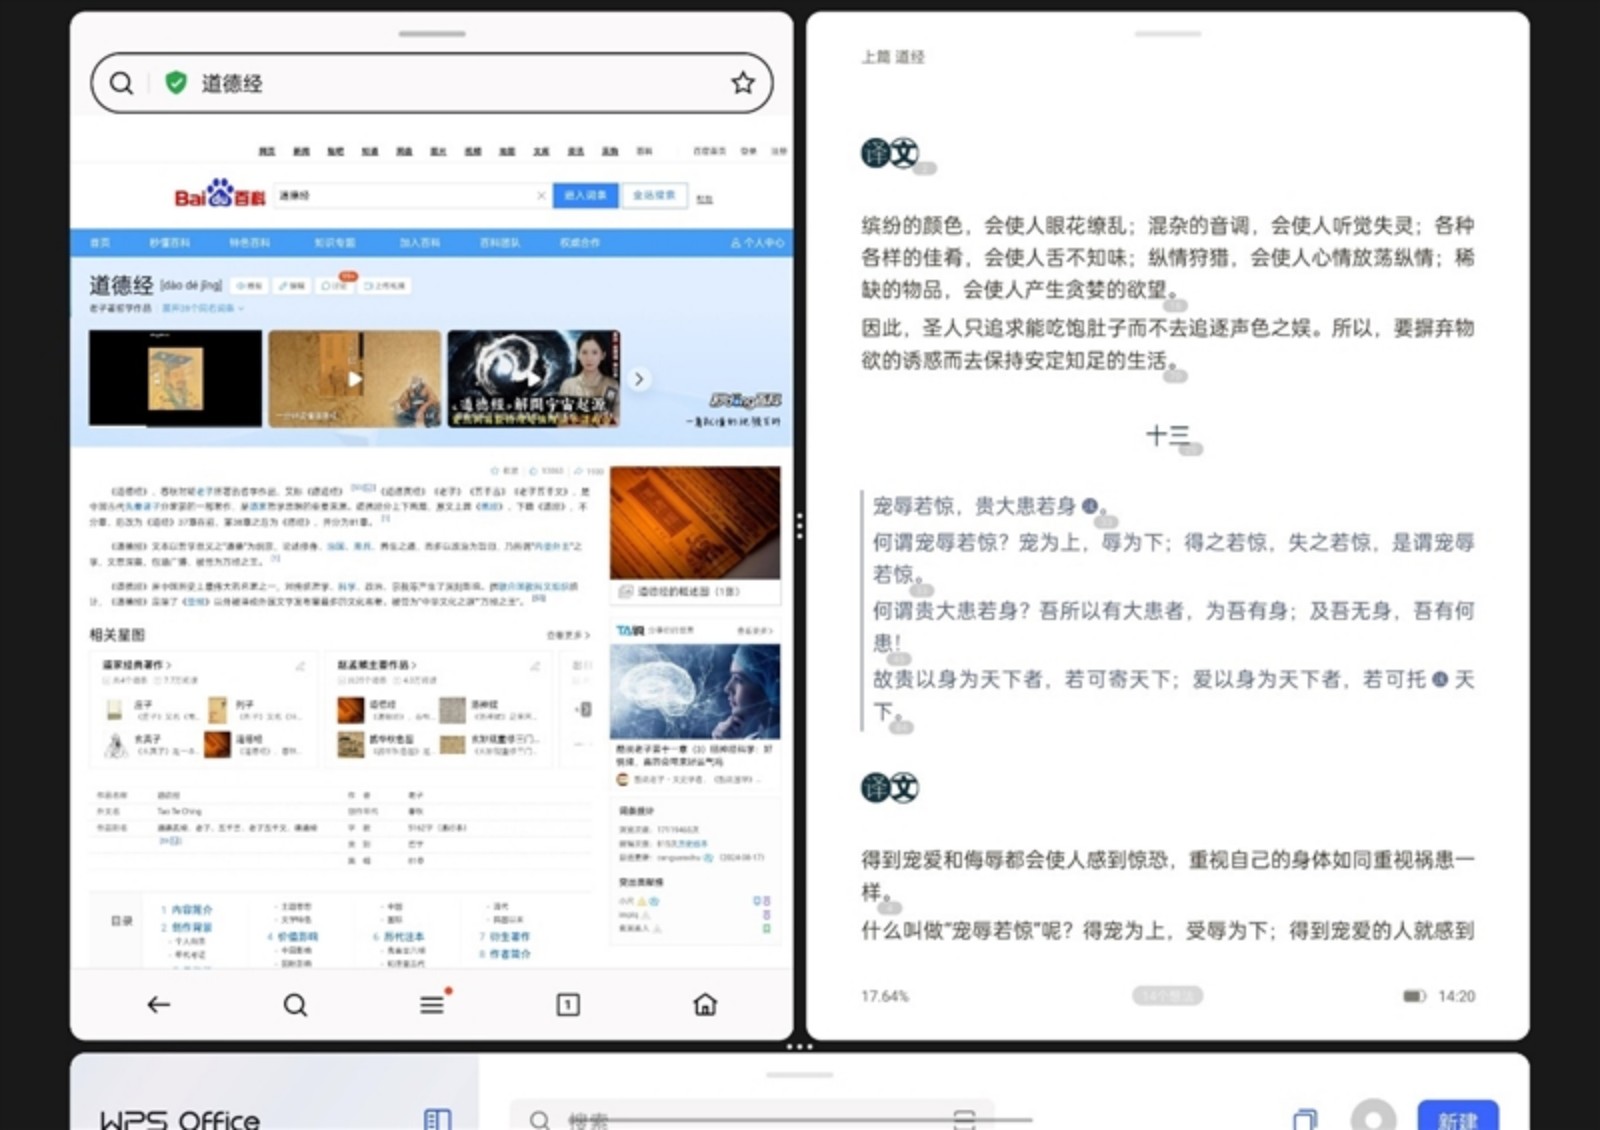Open search from browser bottom bar
This screenshot has height=1130, width=1600.
pyautogui.click(x=295, y=1005)
